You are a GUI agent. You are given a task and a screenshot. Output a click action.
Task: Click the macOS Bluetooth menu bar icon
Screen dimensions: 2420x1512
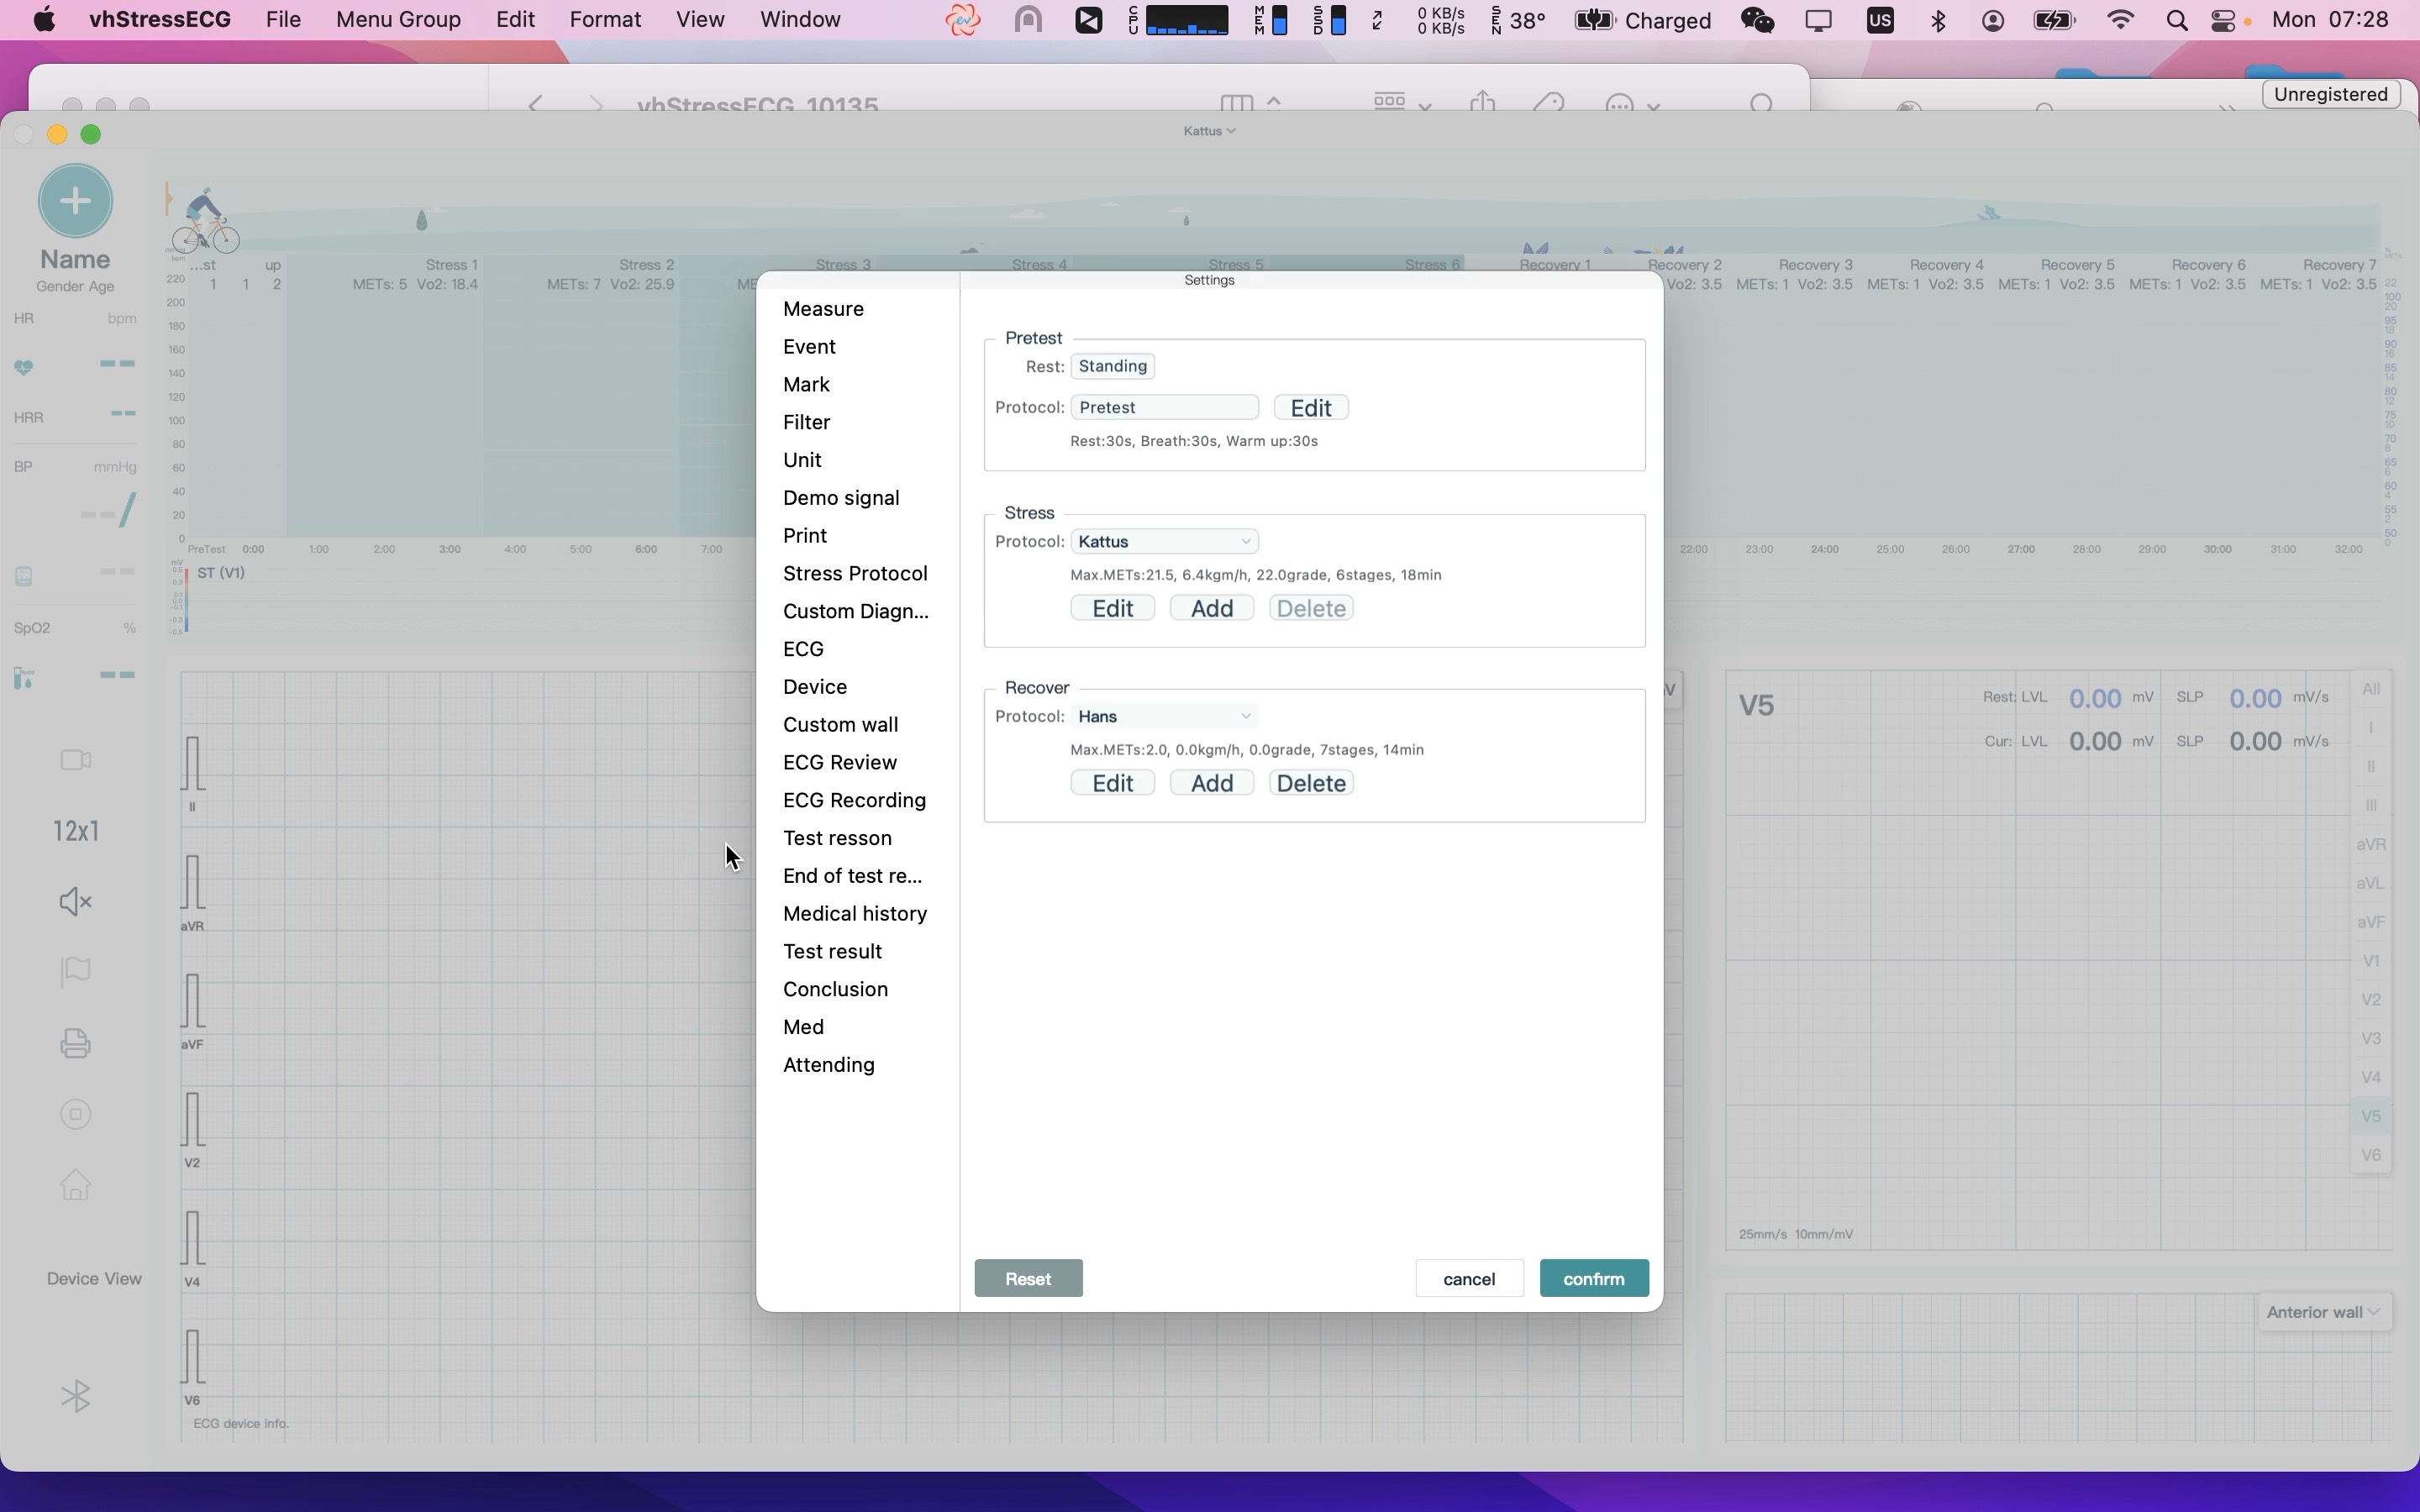1938,20
